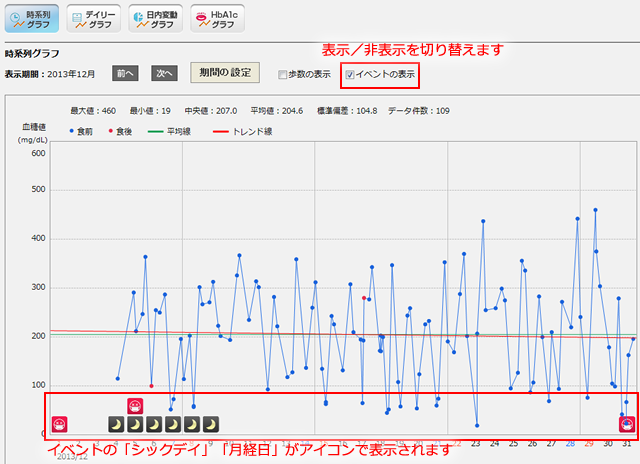Click the 最大値：460 statistic
This screenshot has height=464, width=640.
click(93, 111)
